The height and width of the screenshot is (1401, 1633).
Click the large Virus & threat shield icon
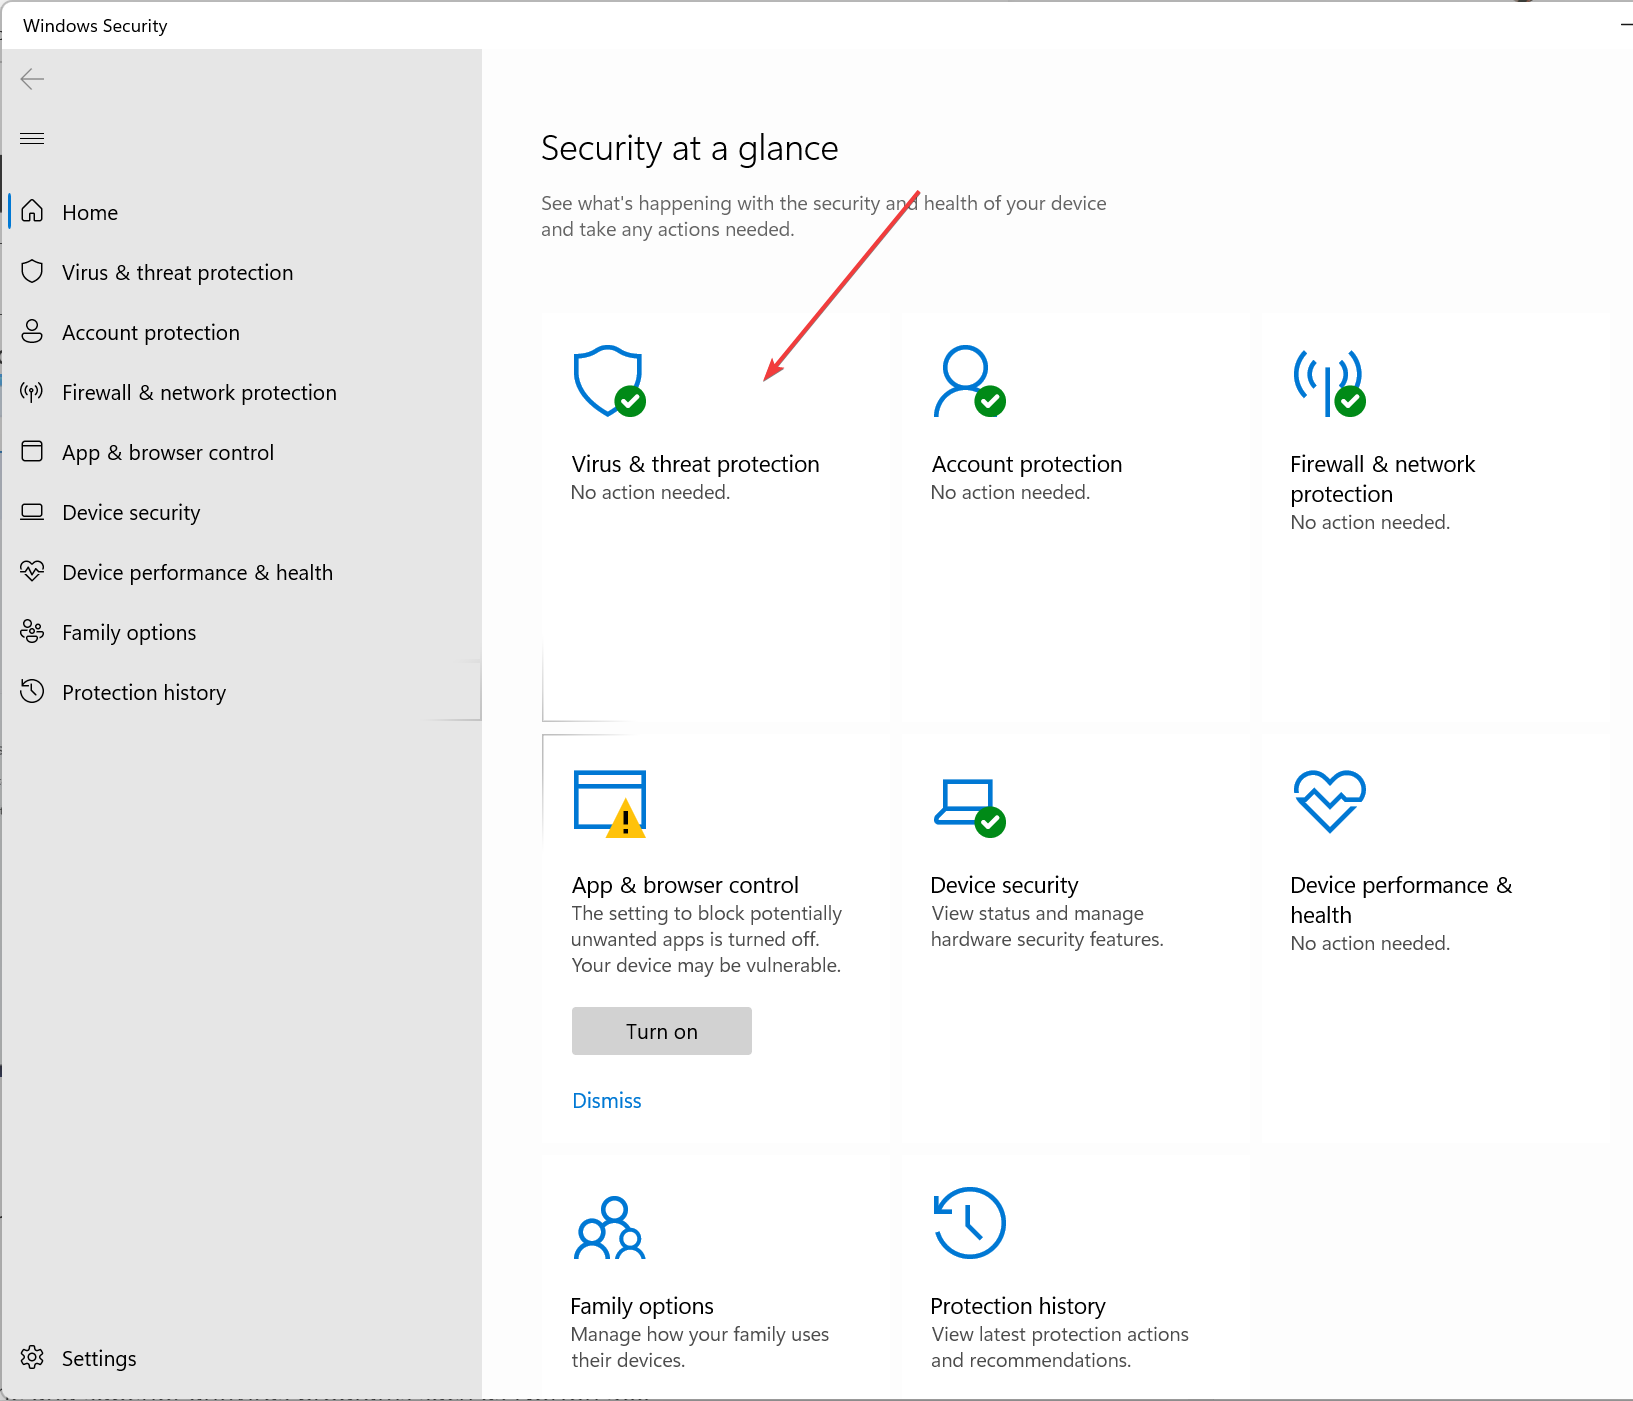click(x=609, y=381)
